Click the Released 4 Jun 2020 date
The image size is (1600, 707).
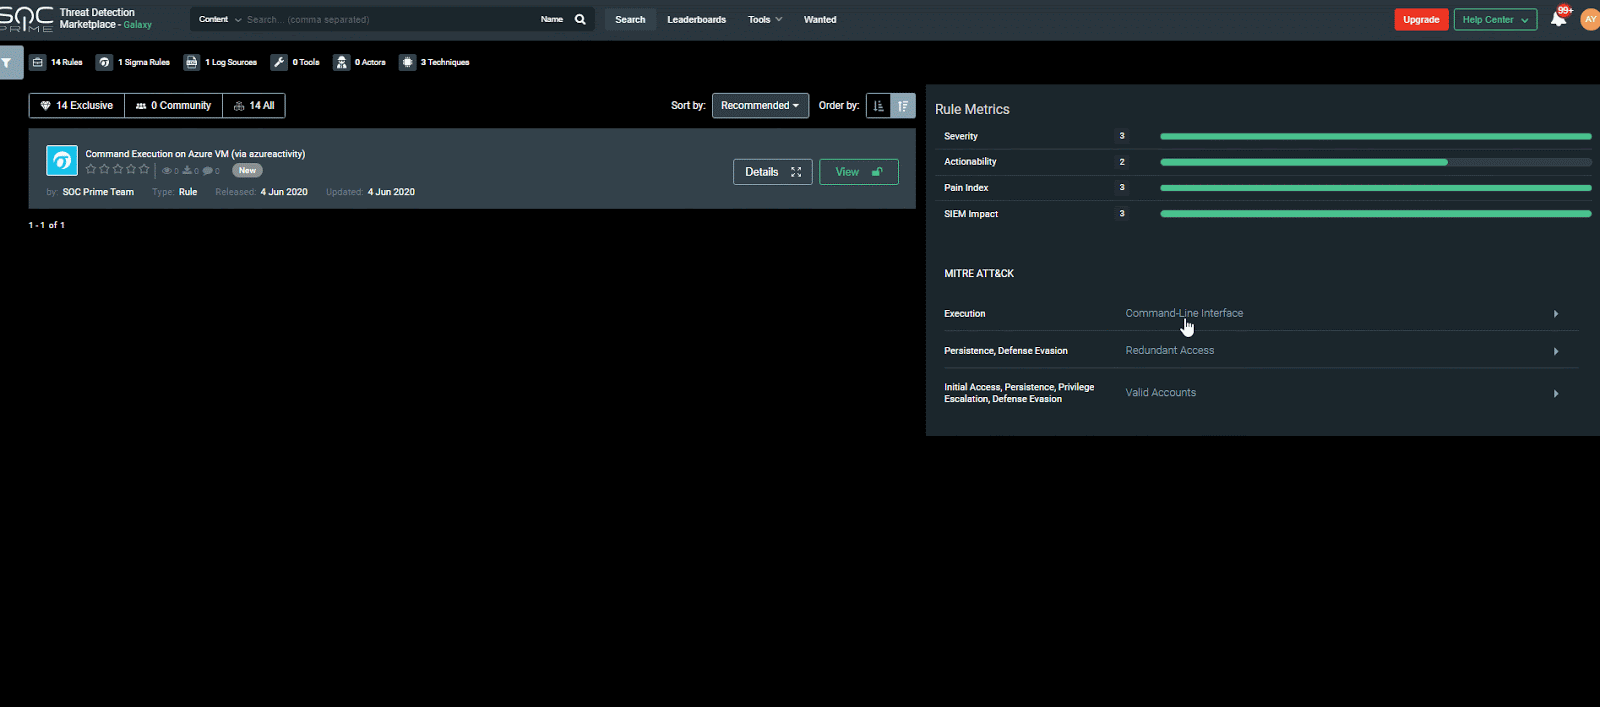click(x=284, y=192)
